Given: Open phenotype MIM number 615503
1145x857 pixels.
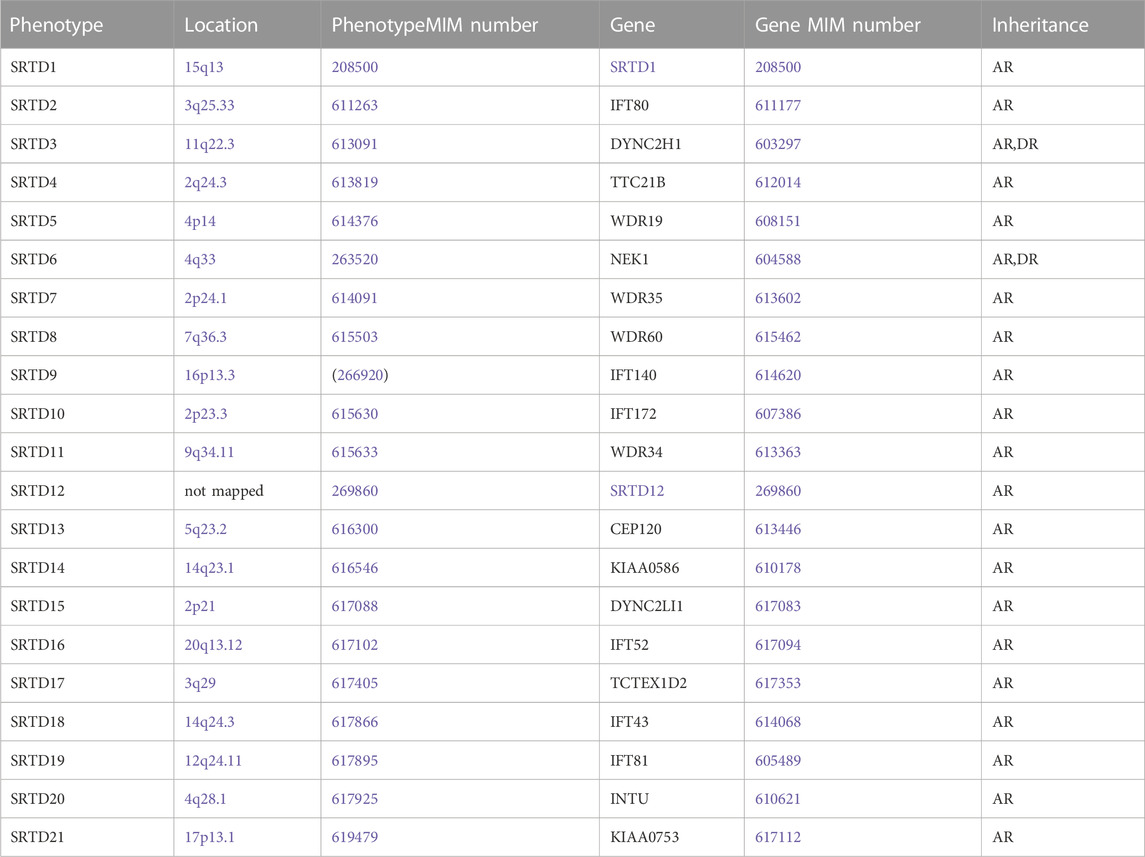Looking at the screenshot, I should pos(355,337).
